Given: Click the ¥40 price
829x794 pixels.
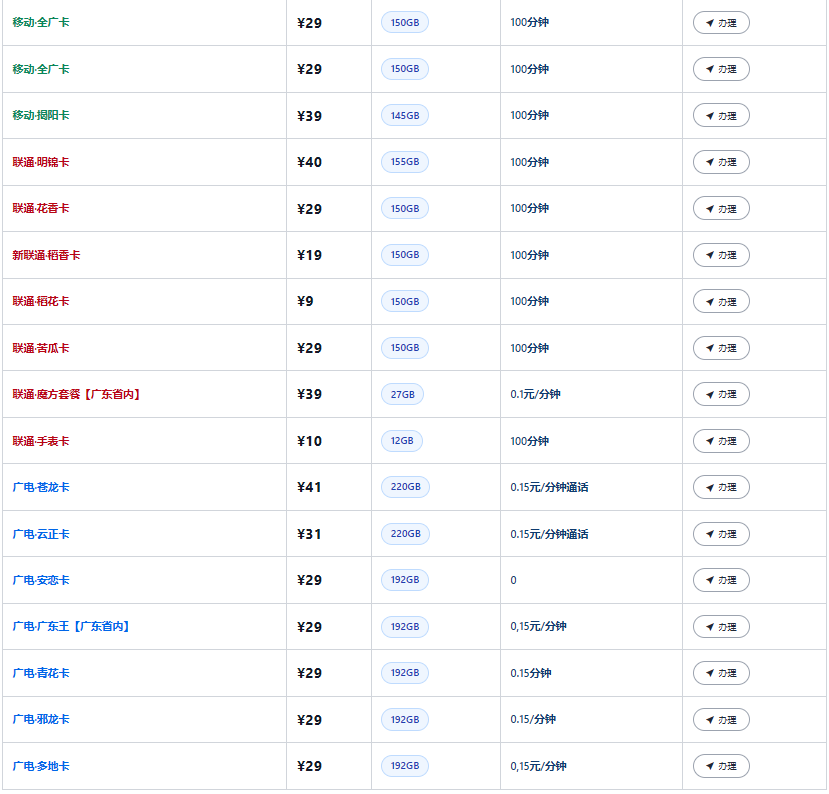Looking at the screenshot, I should click(309, 162).
